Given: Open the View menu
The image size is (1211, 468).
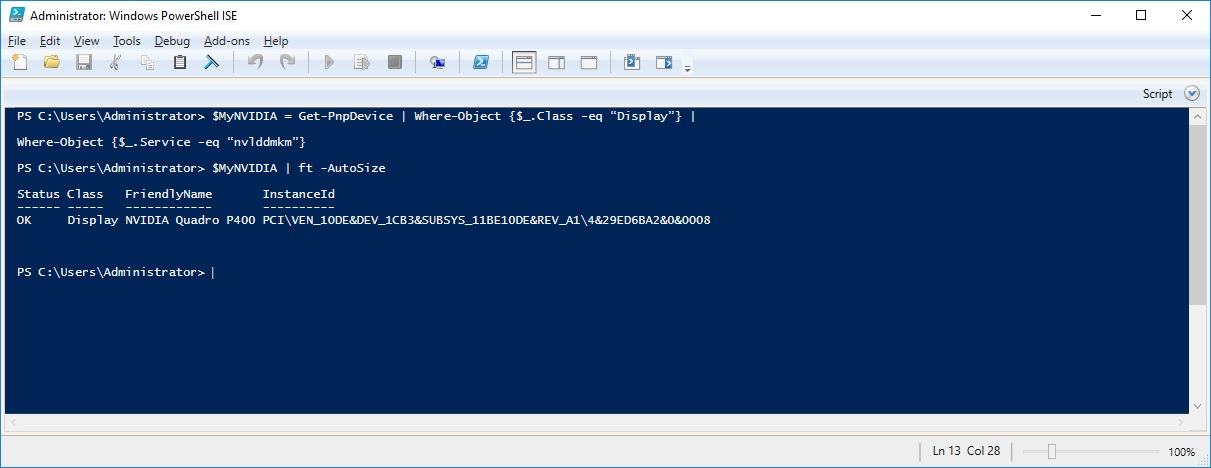Looking at the screenshot, I should [87, 41].
